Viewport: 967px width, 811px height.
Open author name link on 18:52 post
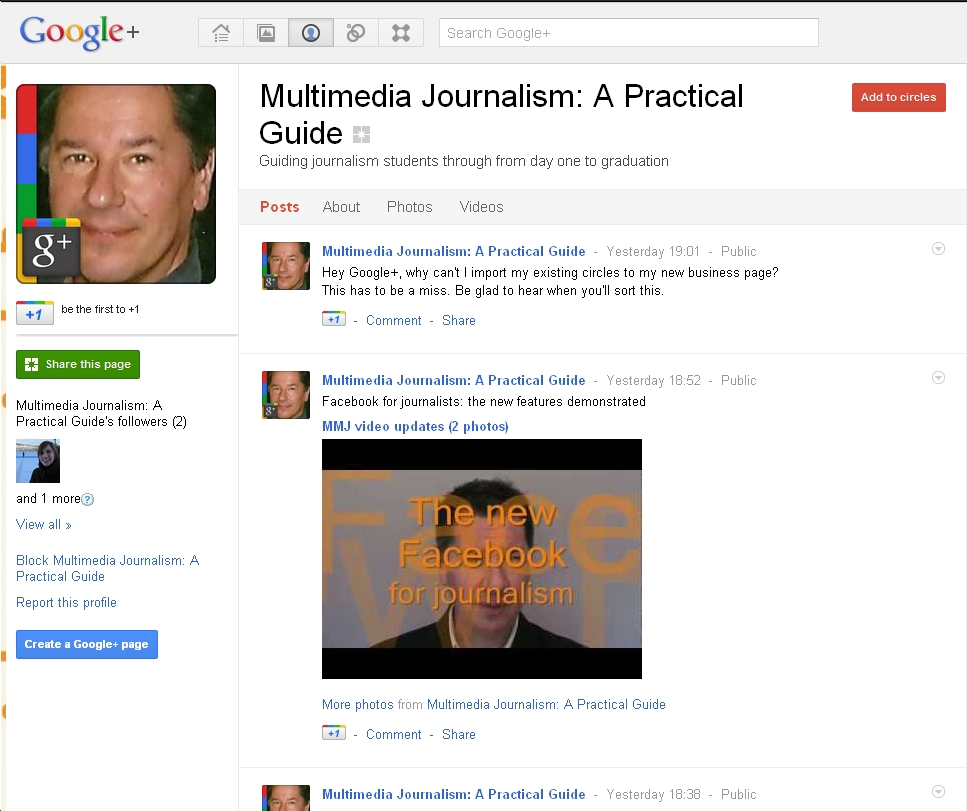(x=453, y=380)
